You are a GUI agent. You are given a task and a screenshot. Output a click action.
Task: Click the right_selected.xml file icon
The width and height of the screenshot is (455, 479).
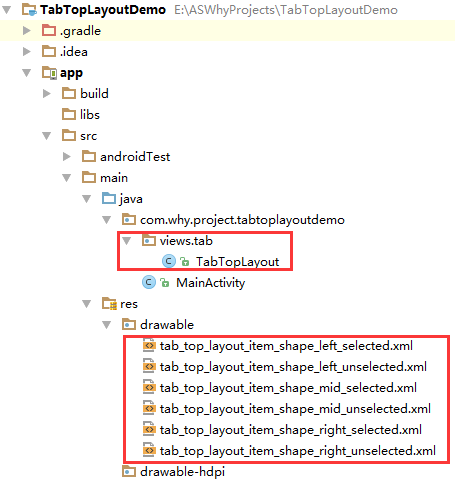[149, 429]
